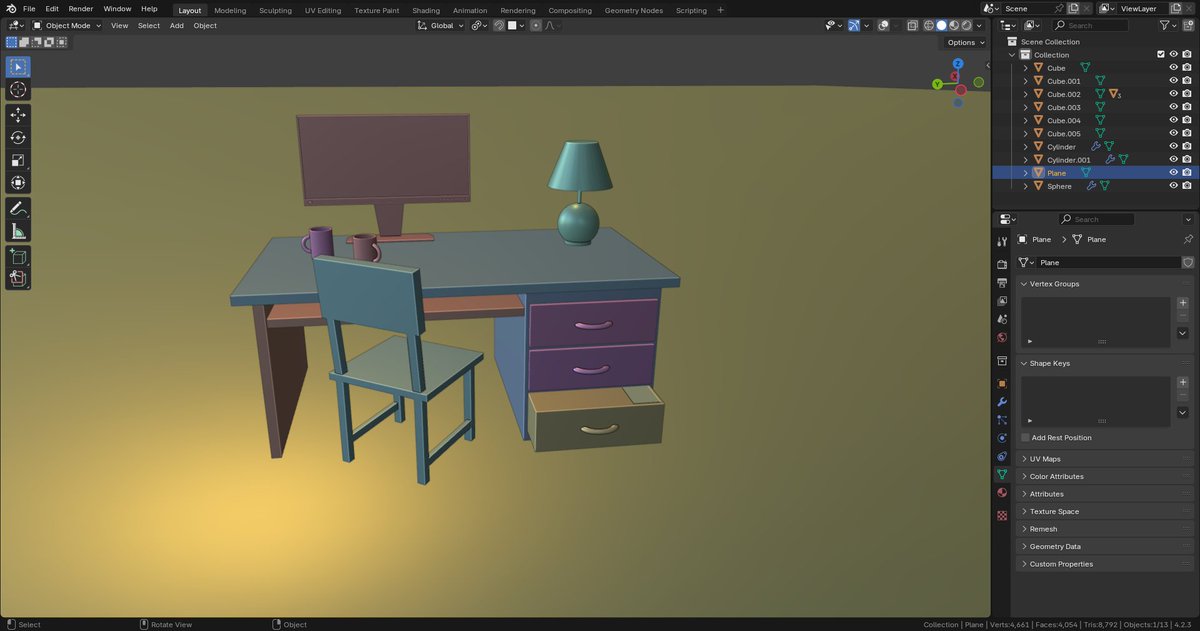The image size is (1200, 631).
Task: Select the Measure tool
Action: [18, 231]
